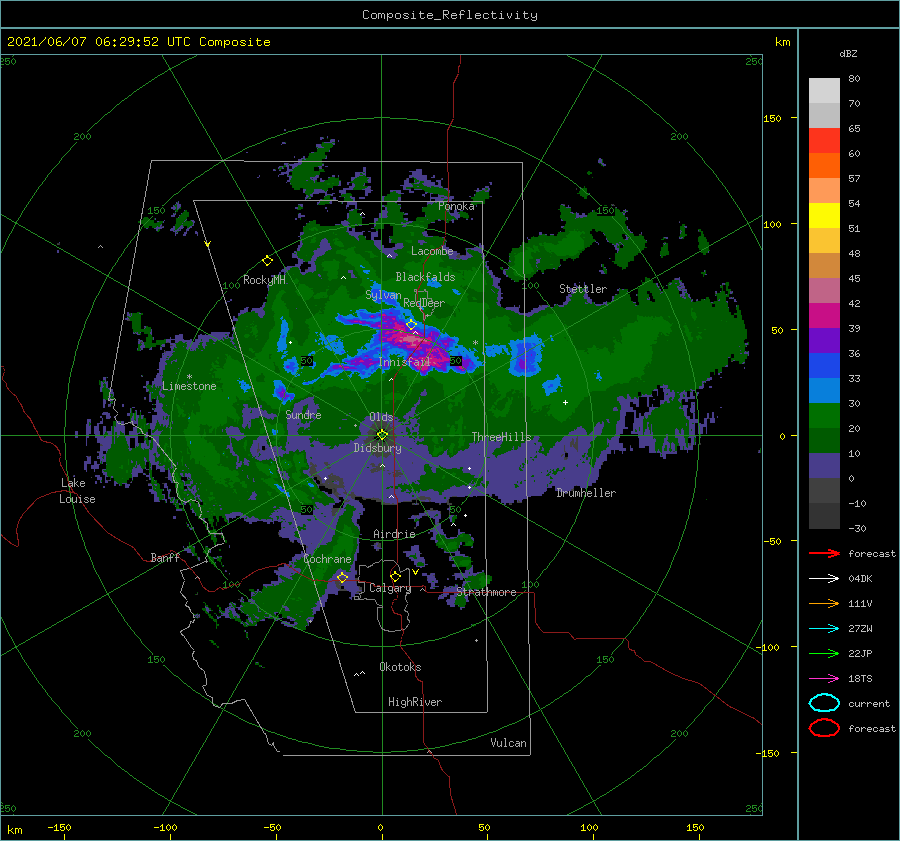Pick the blue 36-33 dBZ color swatch
Image resolution: width=900 pixels, height=841 pixels.
click(x=824, y=366)
